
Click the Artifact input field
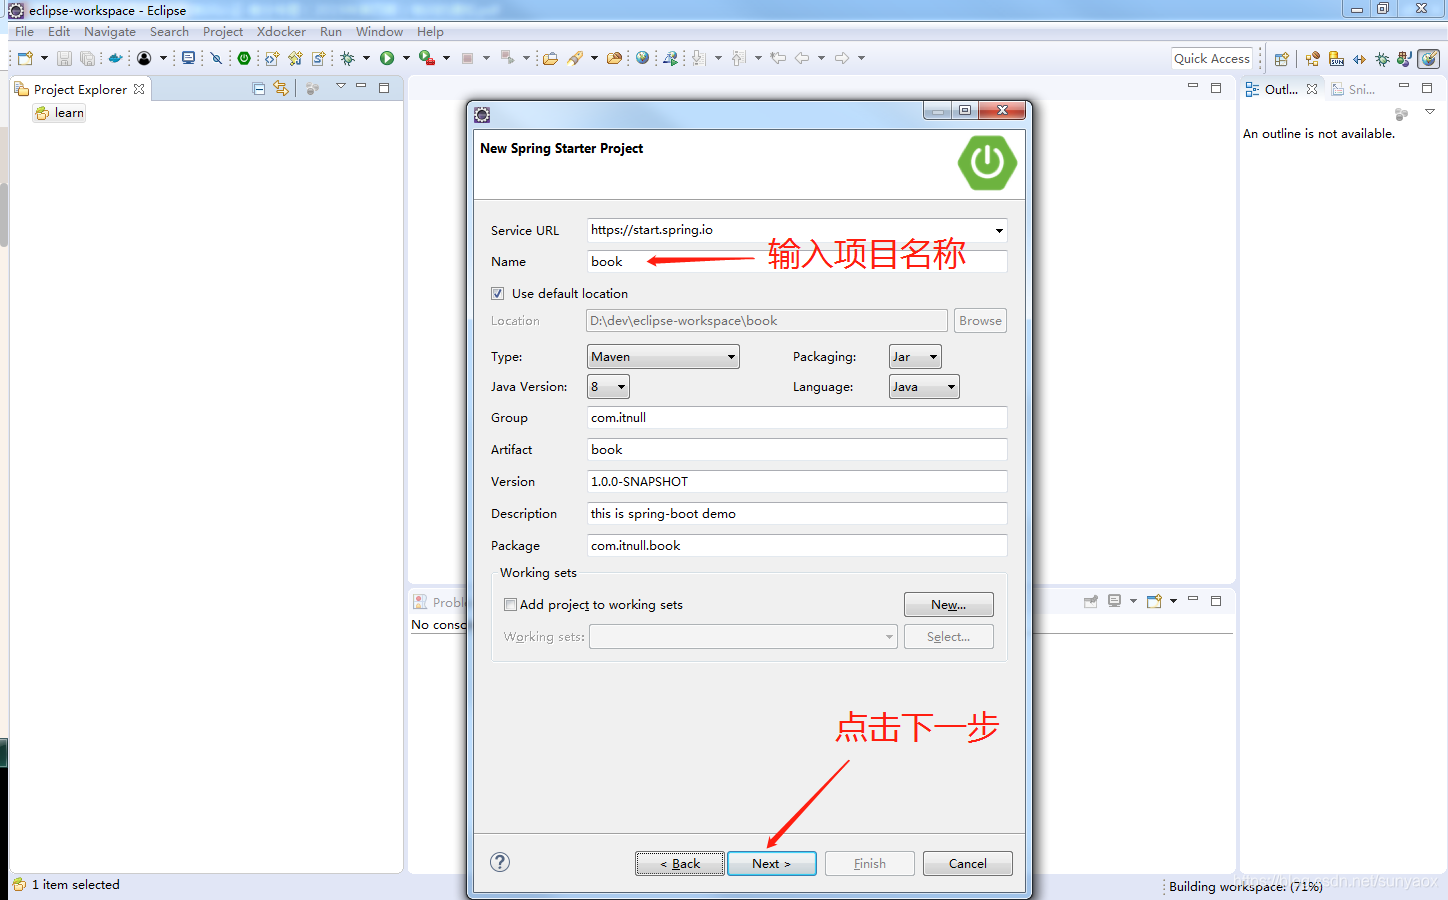(797, 450)
